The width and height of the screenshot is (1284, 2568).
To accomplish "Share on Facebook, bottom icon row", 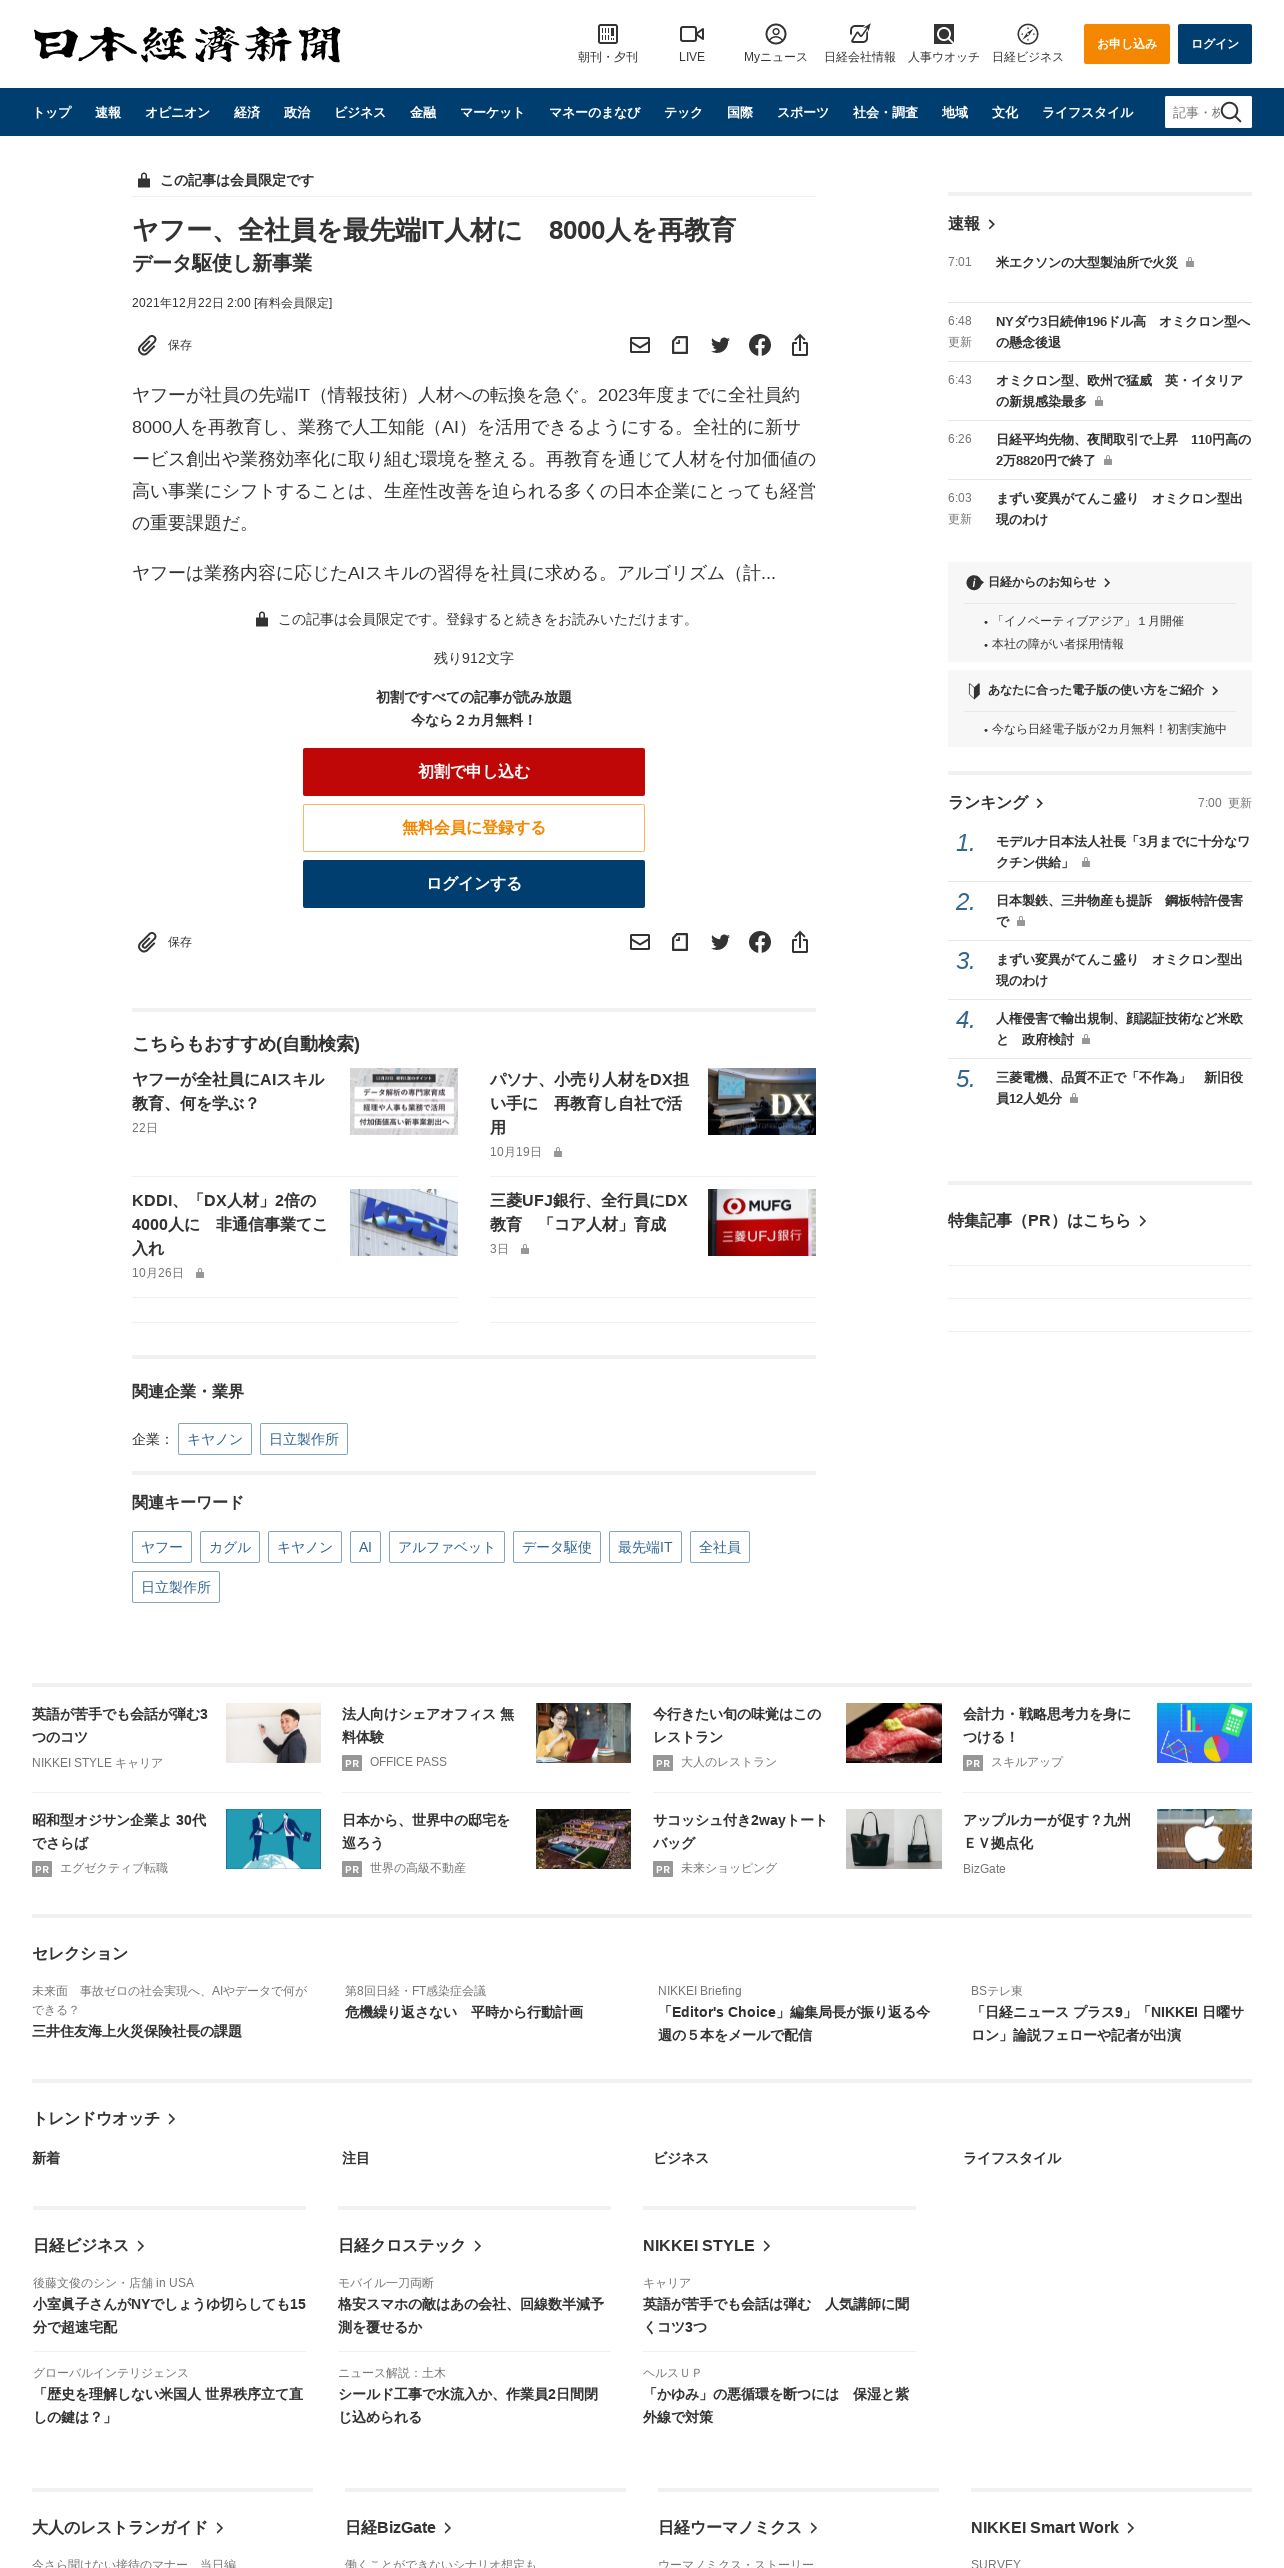I will pyautogui.click(x=760, y=942).
